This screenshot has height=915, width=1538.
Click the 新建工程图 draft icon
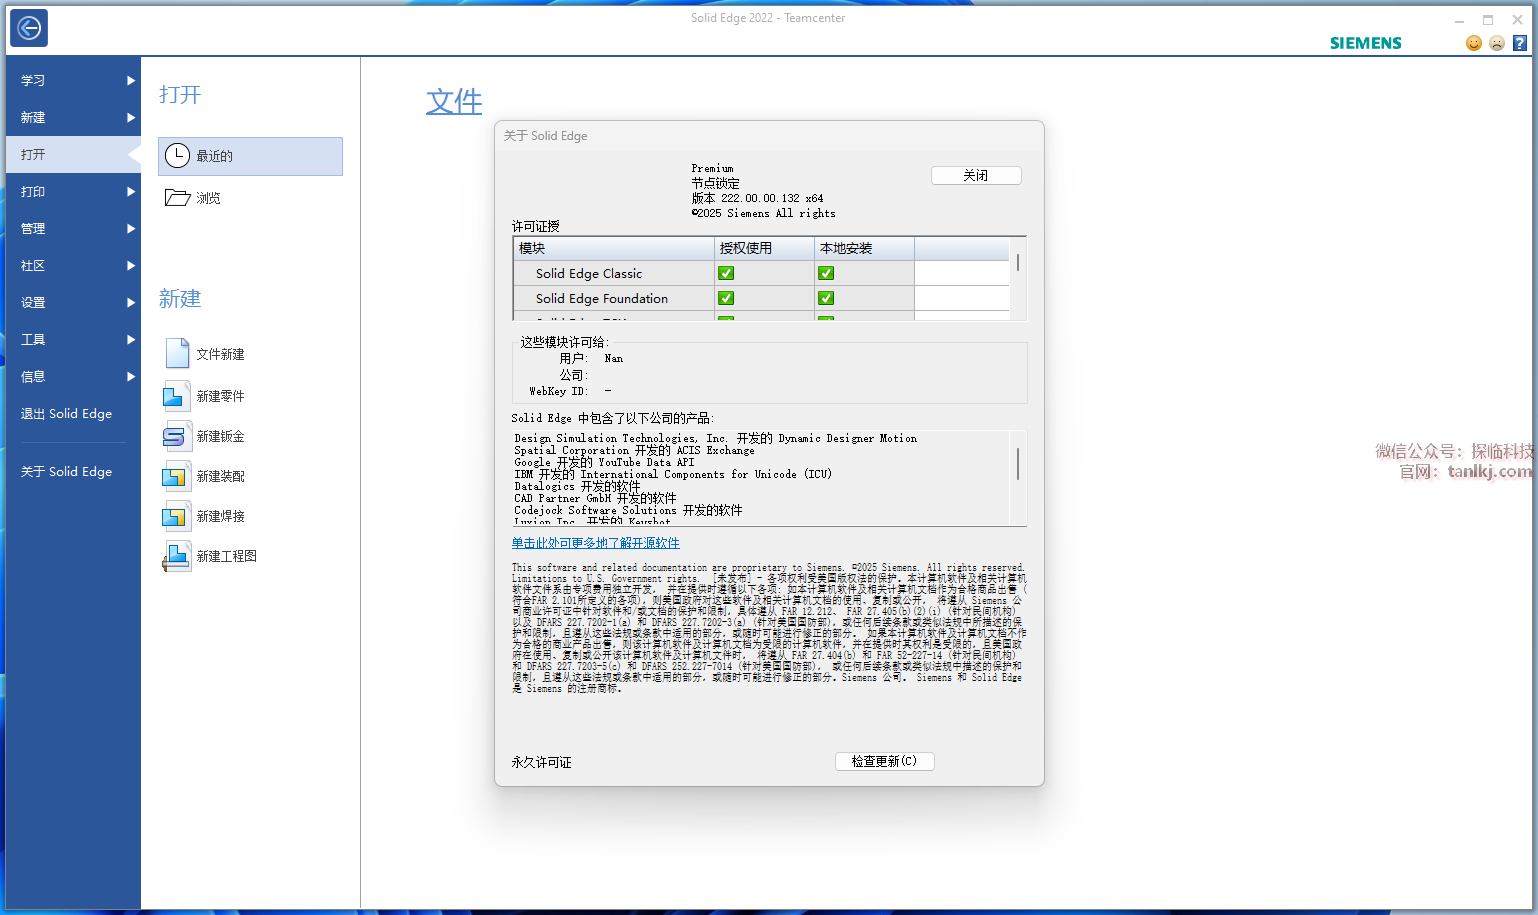click(x=176, y=556)
